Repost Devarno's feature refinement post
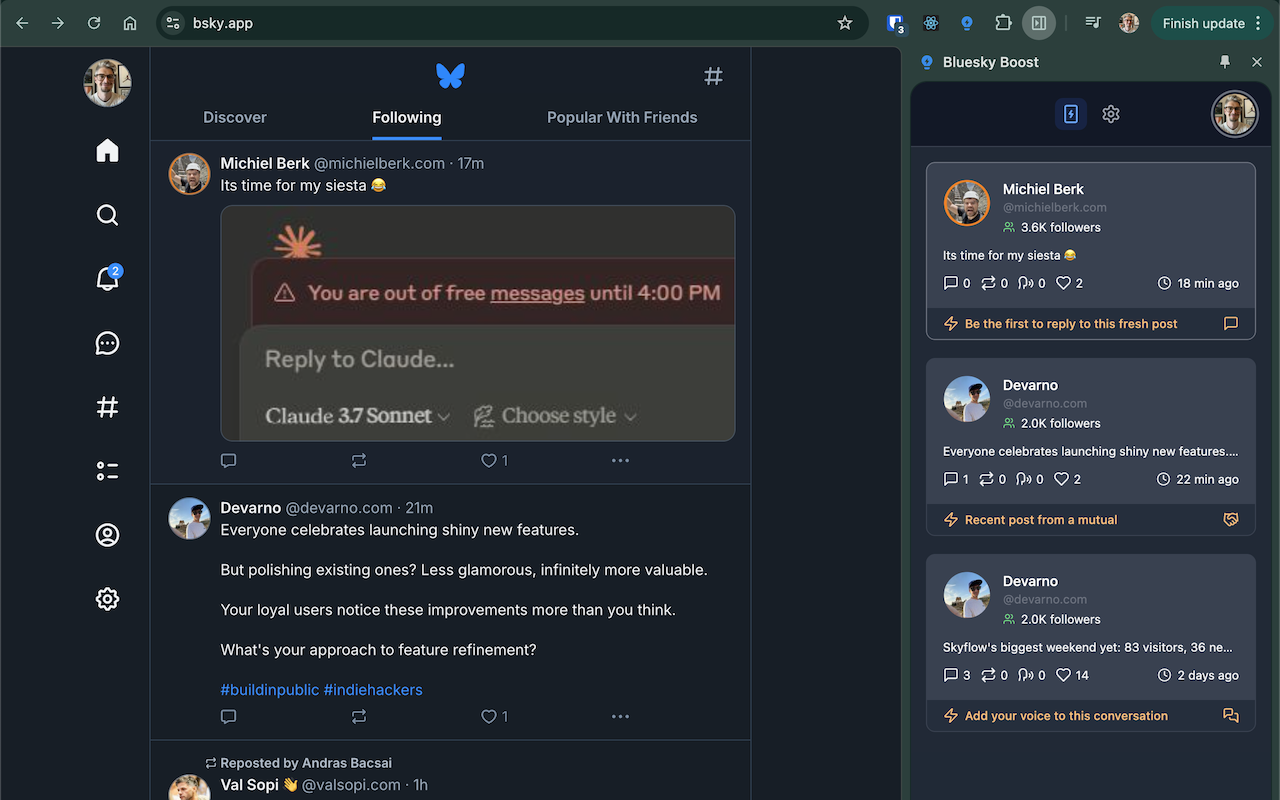The image size is (1280, 800). (359, 717)
